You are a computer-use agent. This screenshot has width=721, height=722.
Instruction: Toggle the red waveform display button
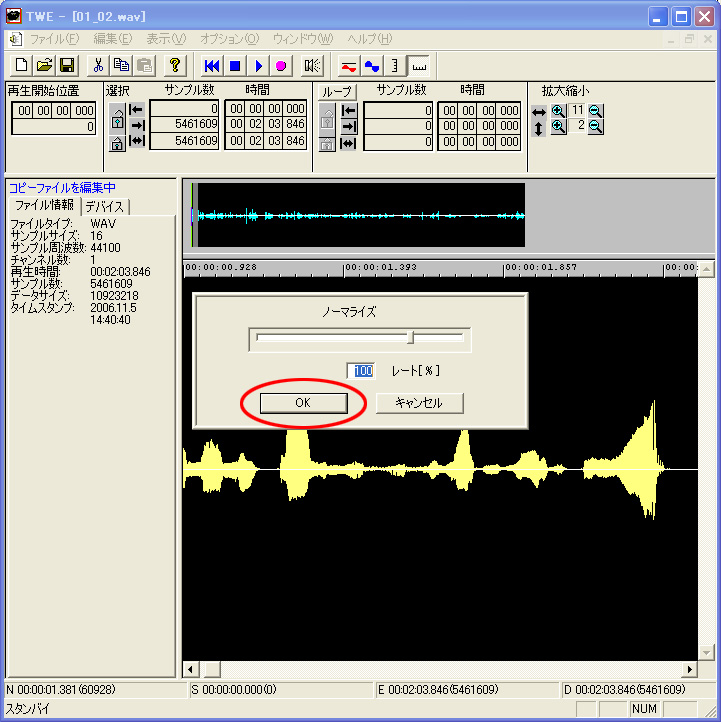tap(348, 66)
